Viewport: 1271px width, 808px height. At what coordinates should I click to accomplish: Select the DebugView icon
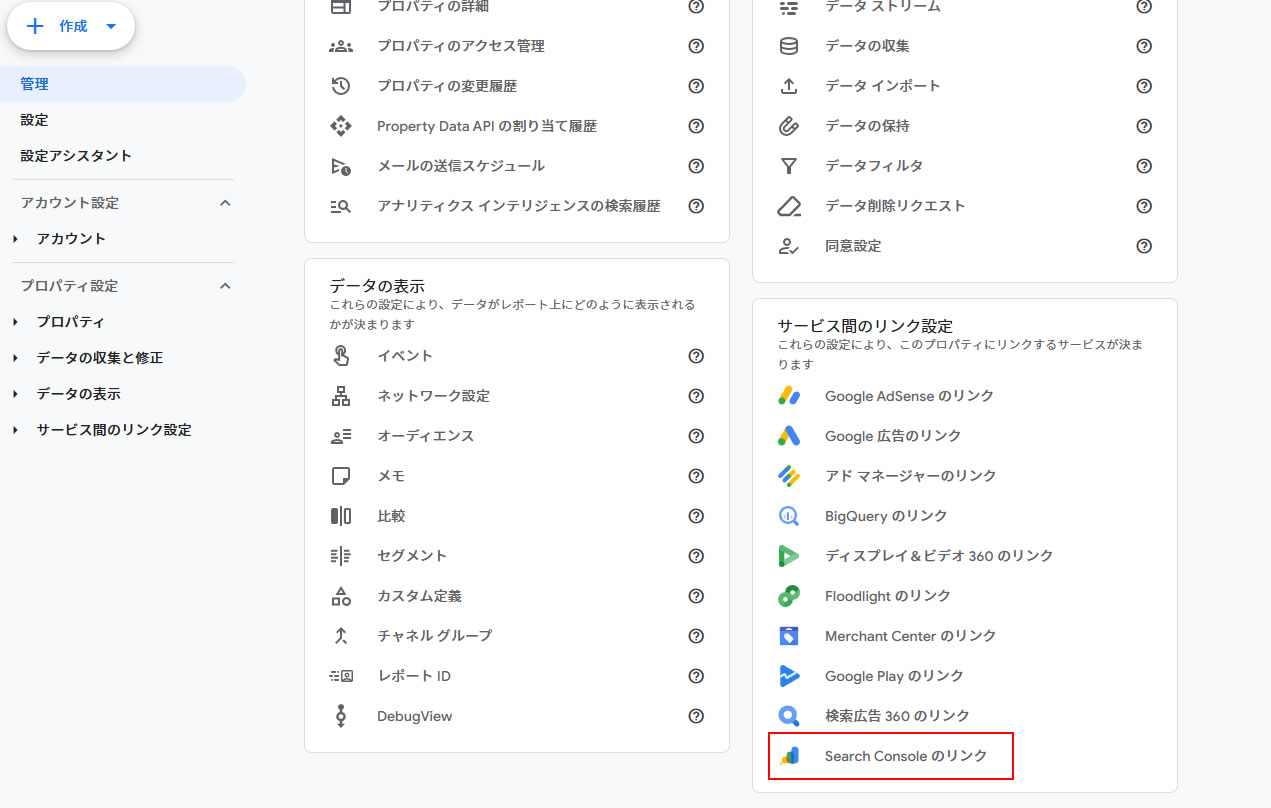[x=341, y=716]
